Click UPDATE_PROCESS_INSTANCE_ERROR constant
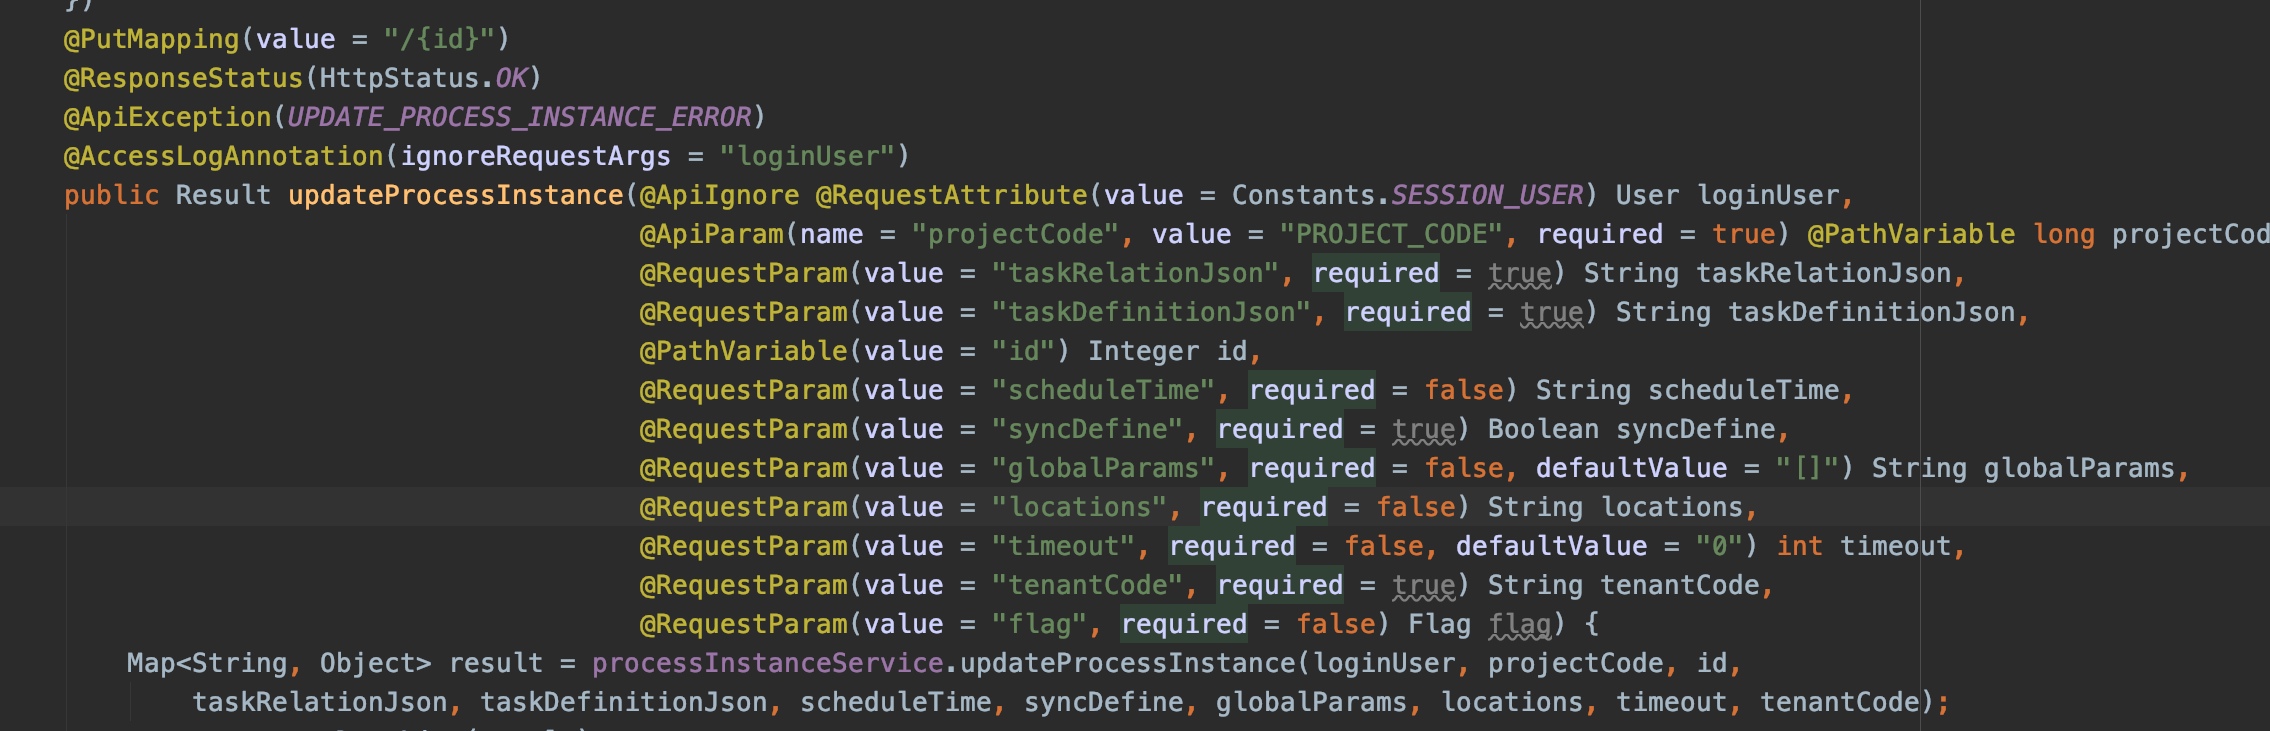 click(520, 117)
